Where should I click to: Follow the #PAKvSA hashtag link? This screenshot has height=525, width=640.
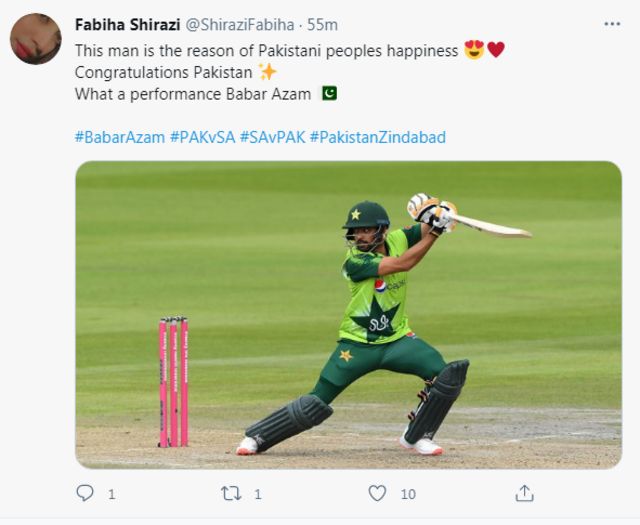tap(202, 136)
